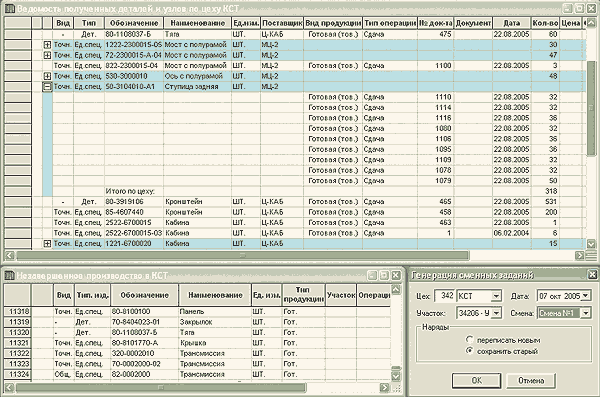Left arrow of Ведомость horizontal scrollbar

coord(10,255)
